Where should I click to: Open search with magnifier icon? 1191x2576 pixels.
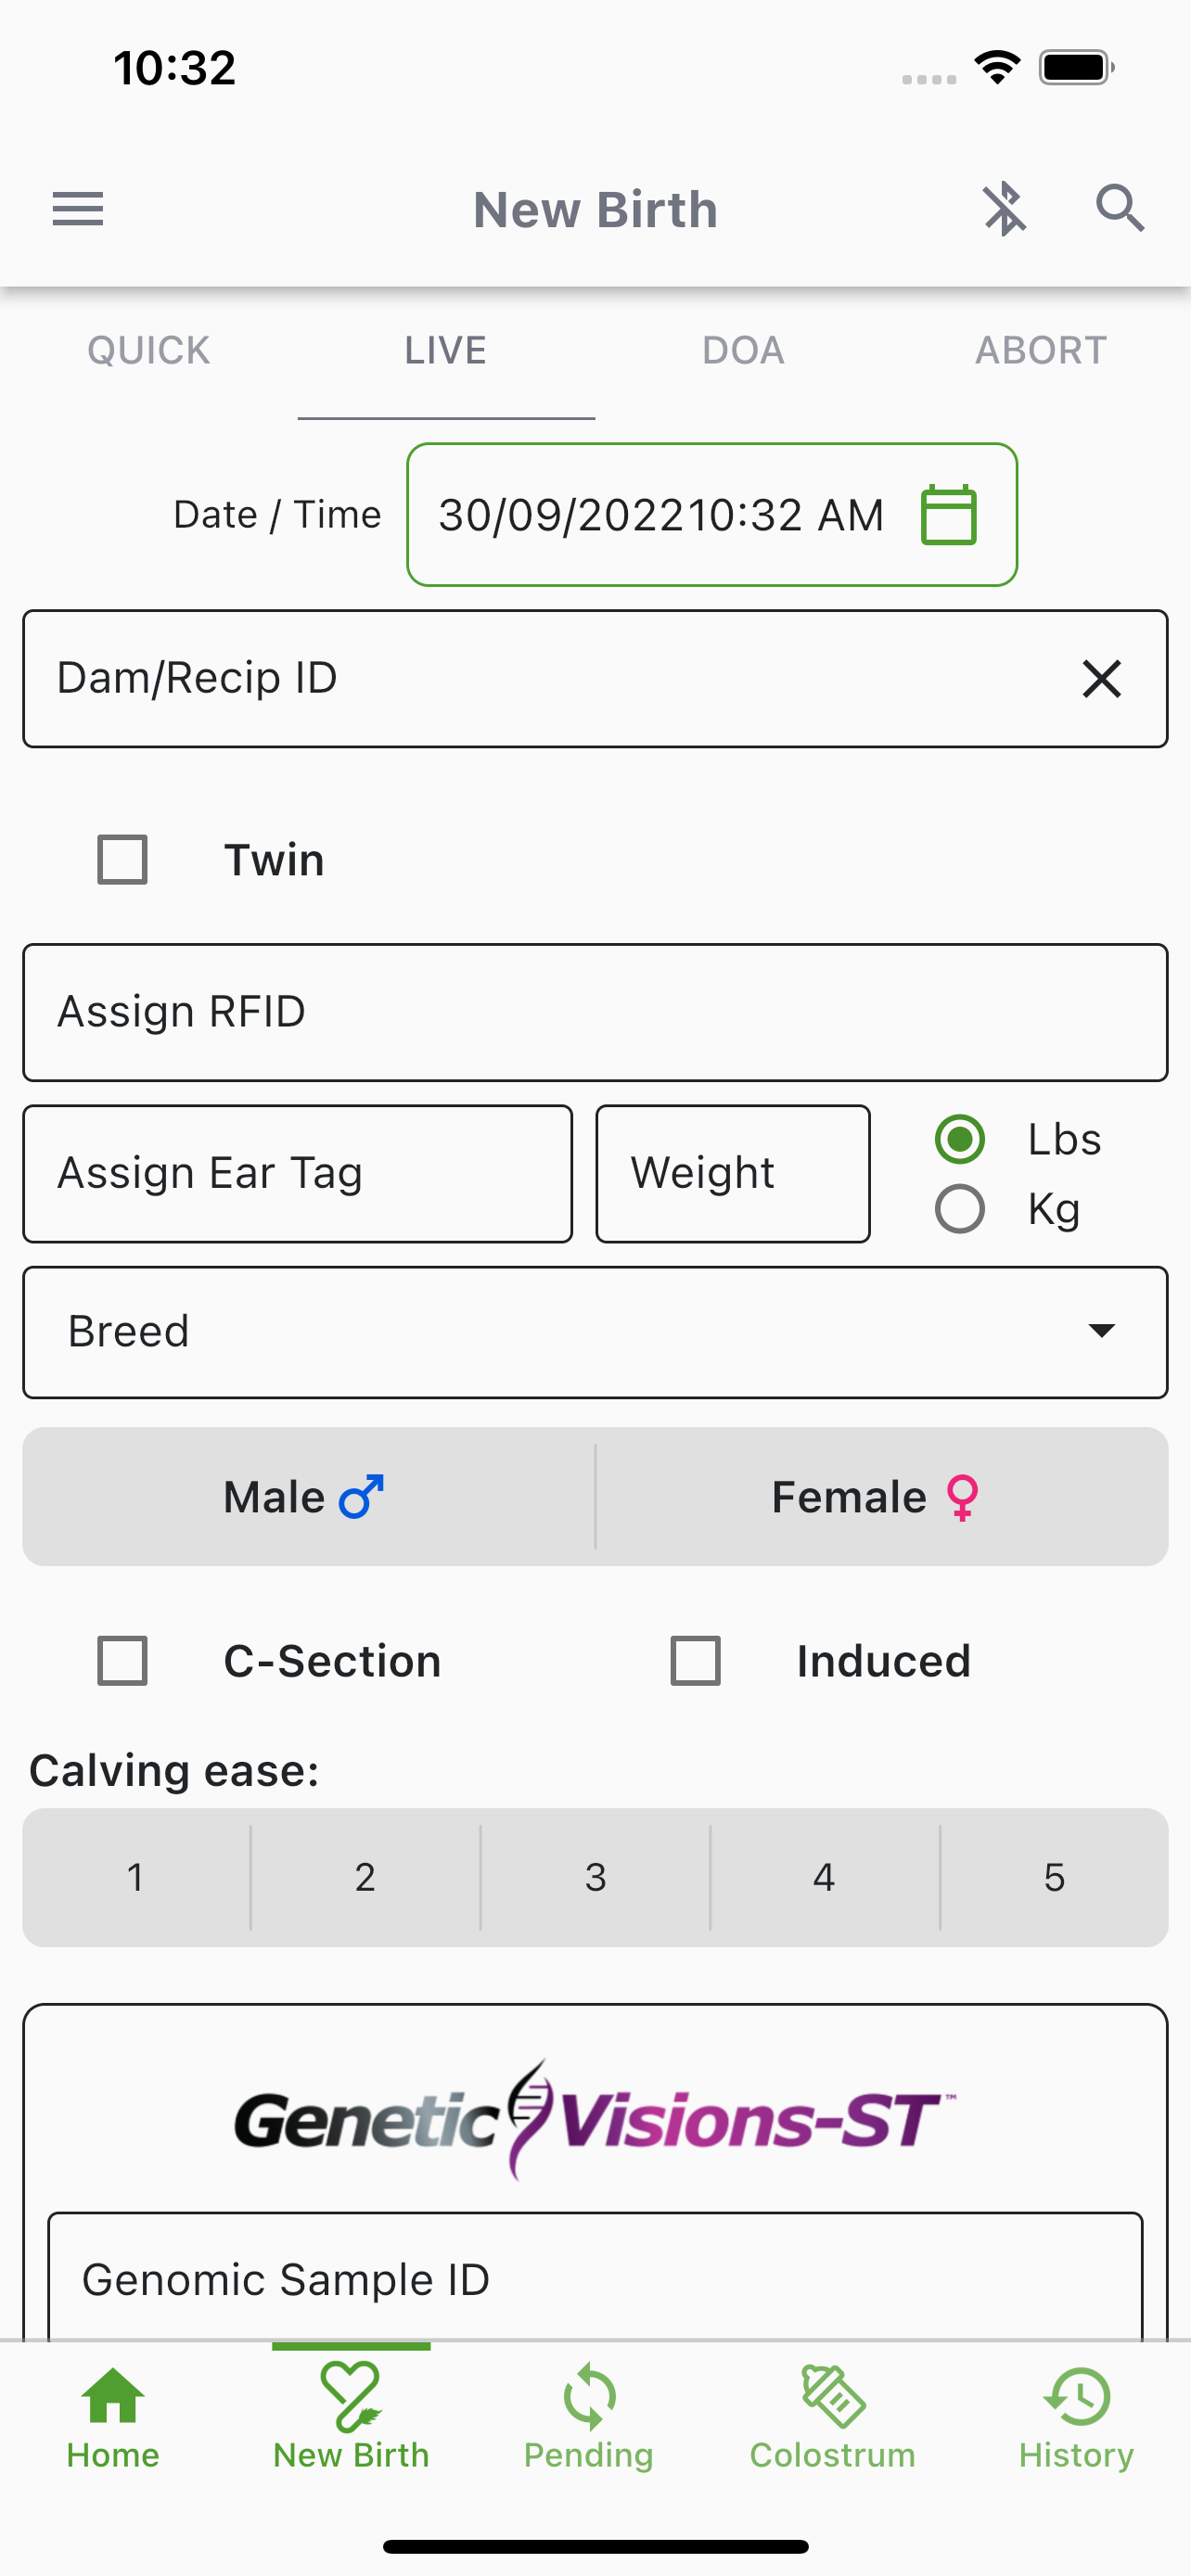(1119, 209)
